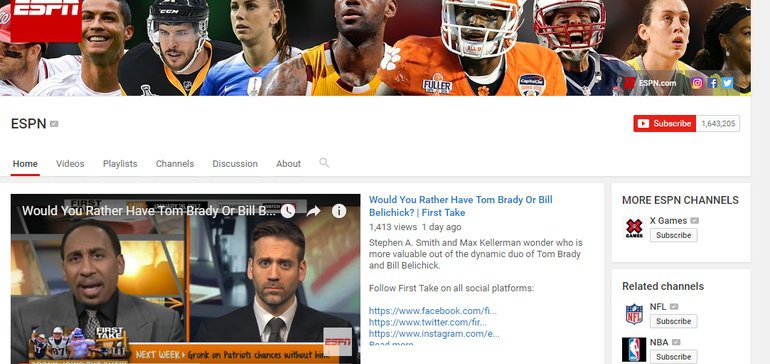Expand description with Read more
Viewport: 770px width, 364px height.
point(391,344)
